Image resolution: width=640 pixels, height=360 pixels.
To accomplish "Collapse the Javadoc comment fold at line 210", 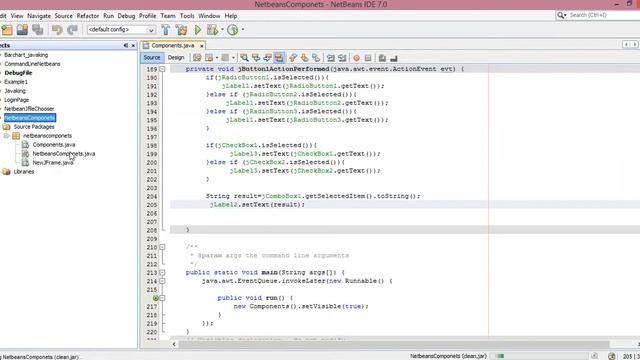I will click(x=162, y=247).
